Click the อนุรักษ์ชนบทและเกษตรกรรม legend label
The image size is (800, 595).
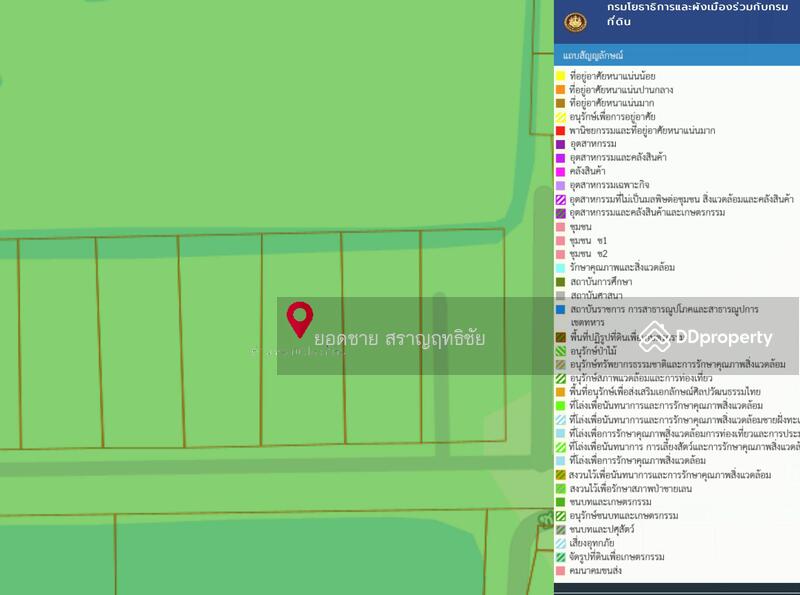623,515
